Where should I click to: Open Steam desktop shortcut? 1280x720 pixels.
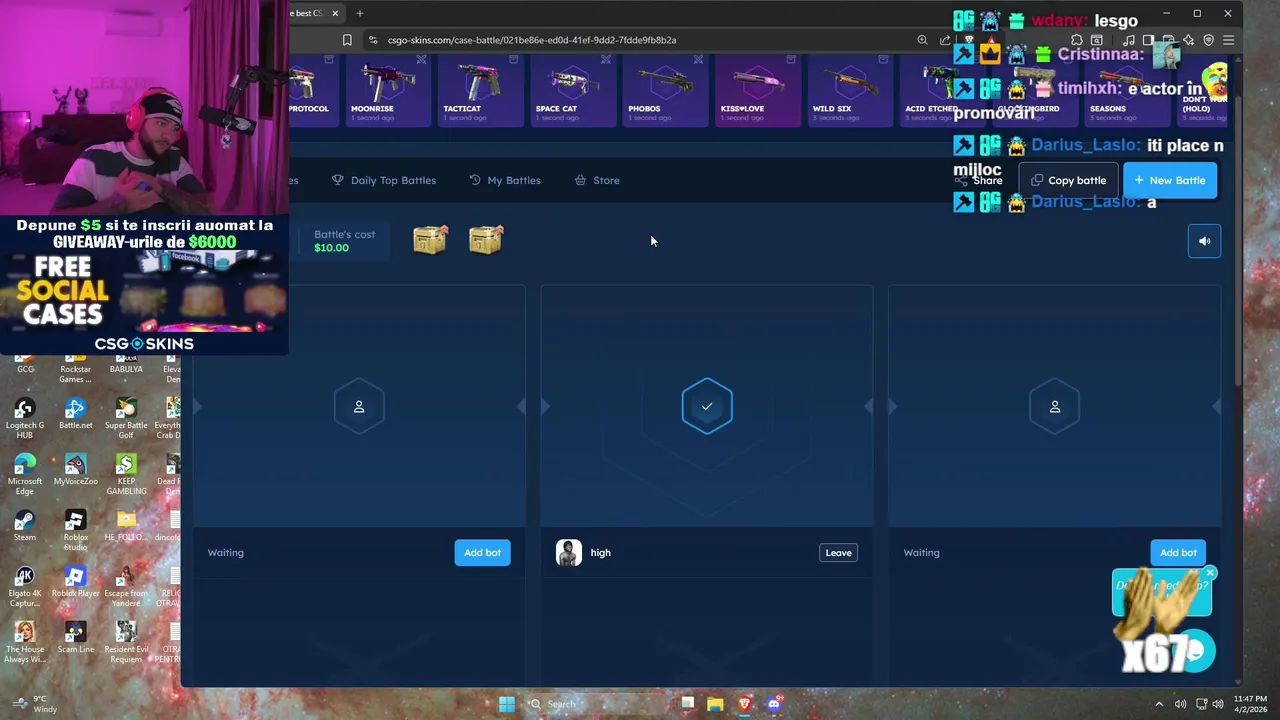[x=25, y=526]
